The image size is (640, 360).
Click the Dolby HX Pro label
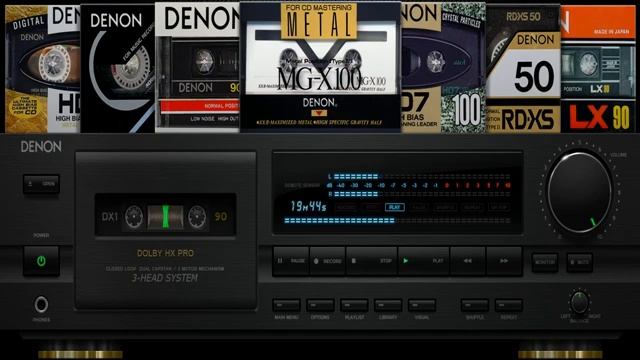point(165,253)
